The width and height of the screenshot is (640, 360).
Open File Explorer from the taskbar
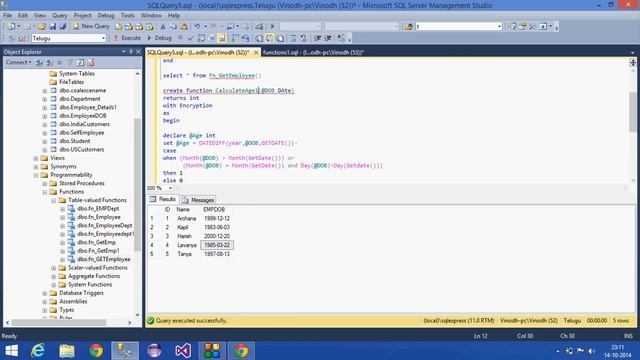pos(67,350)
